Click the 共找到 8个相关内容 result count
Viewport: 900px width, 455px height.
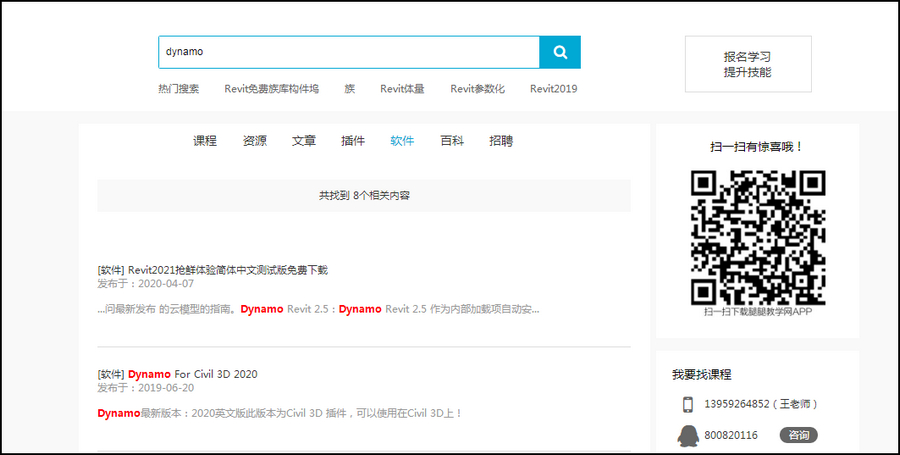(364, 196)
